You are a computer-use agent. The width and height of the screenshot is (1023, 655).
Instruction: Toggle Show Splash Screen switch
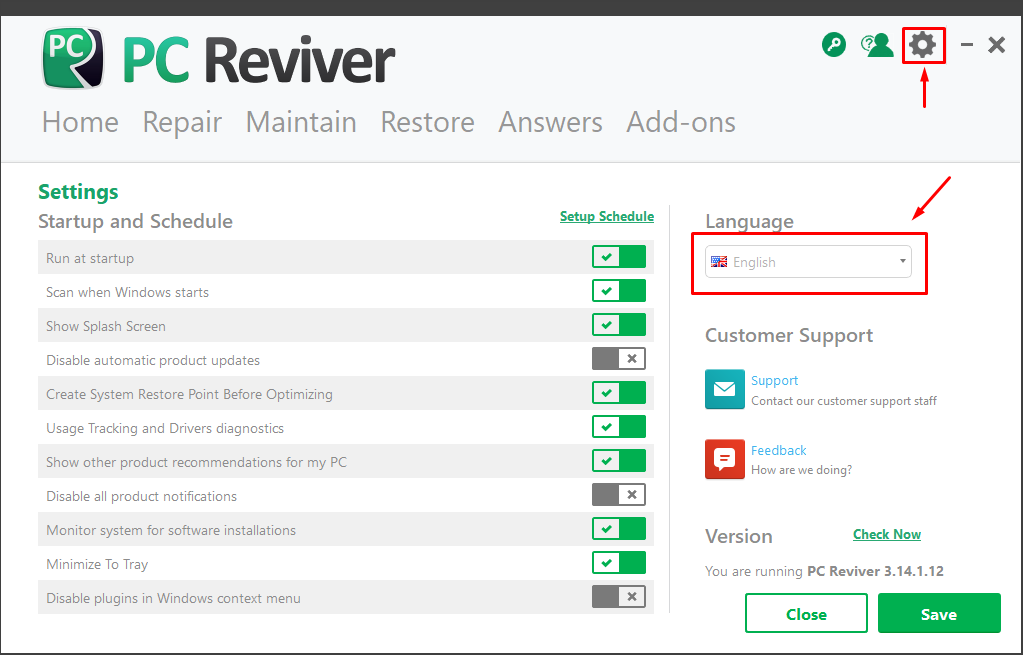pos(618,325)
